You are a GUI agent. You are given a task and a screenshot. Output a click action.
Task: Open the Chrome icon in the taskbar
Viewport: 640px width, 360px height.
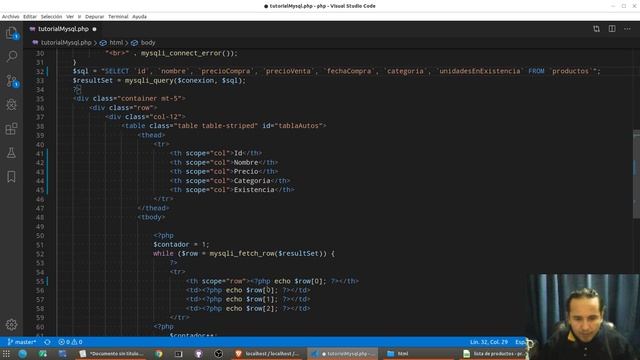pos(159,354)
